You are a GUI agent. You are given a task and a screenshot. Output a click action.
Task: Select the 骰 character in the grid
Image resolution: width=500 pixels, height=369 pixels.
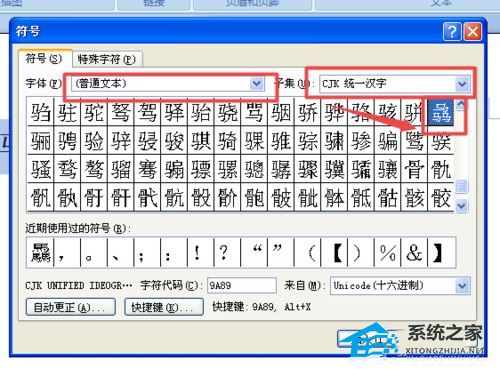[x=200, y=197]
